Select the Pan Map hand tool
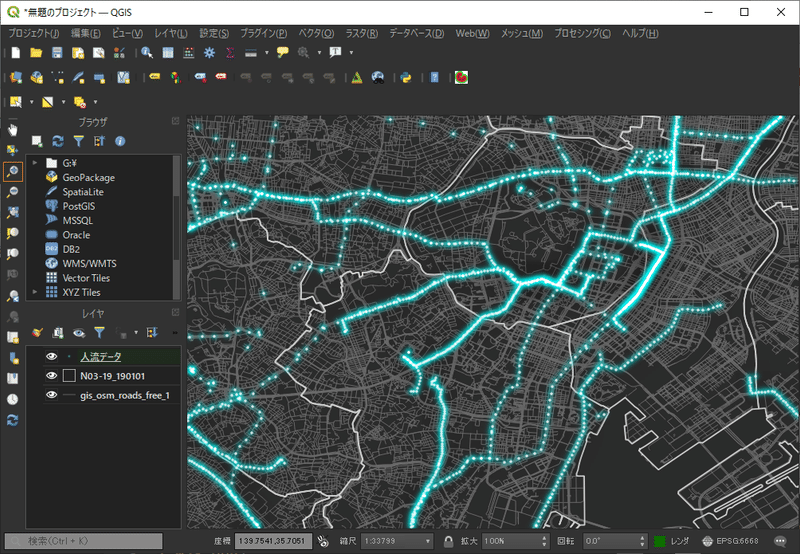 pyautogui.click(x=13, y=129)
